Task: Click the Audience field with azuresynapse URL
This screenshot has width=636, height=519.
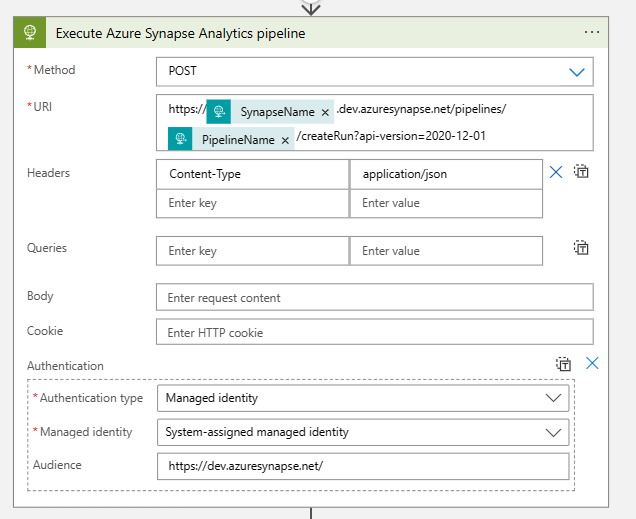Action: click(x=363, y=466)
